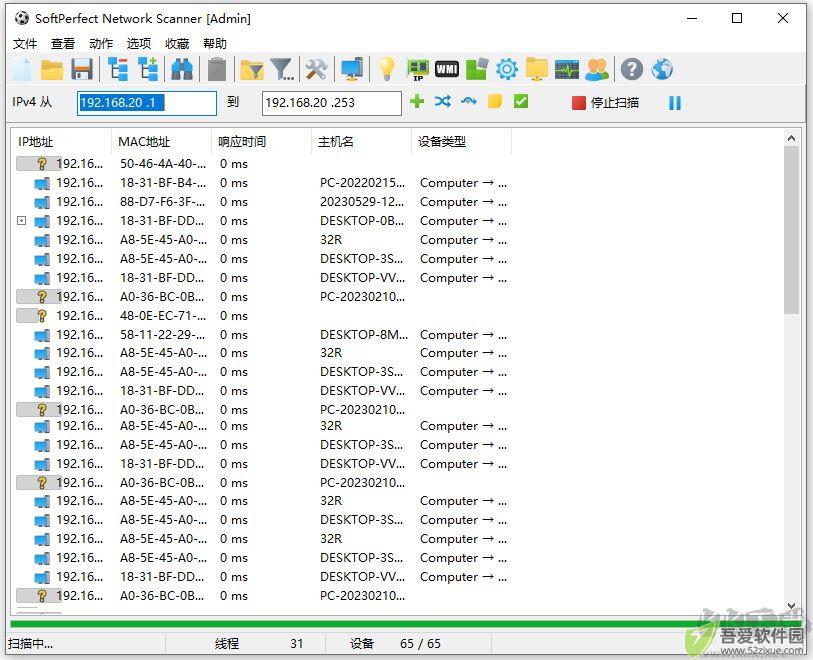
Task: Open help with the question mark icon
Action: click(632, 69)
